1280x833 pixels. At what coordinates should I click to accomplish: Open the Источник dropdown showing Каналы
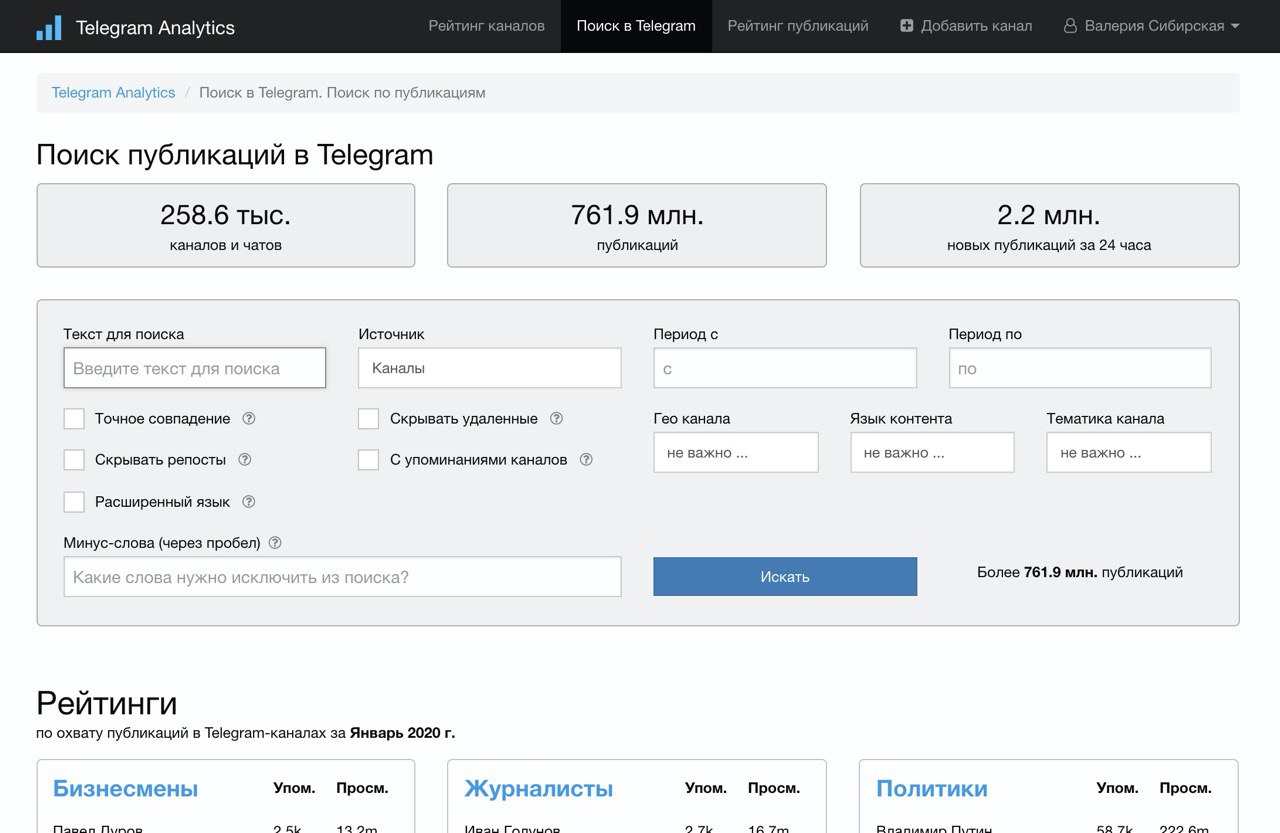[490, 368]
